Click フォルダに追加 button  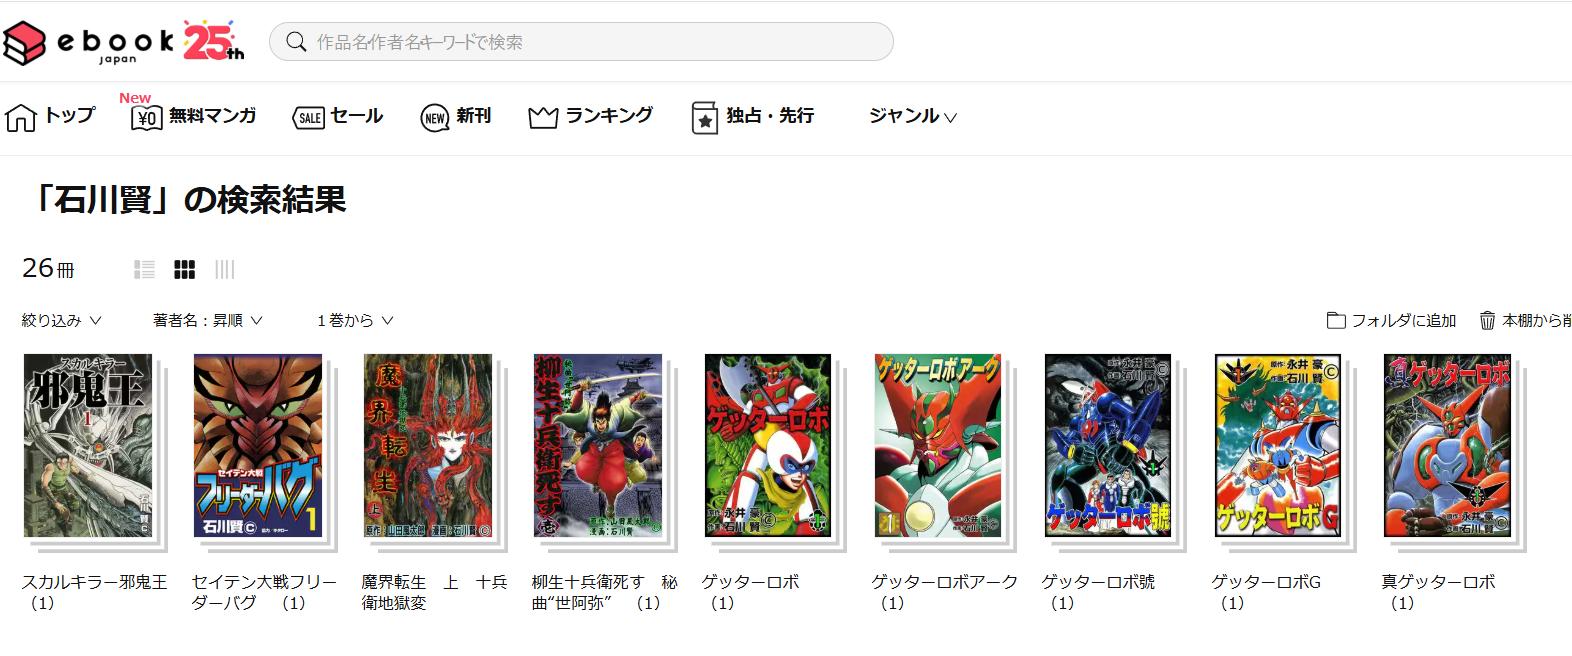click(1391, 320)
